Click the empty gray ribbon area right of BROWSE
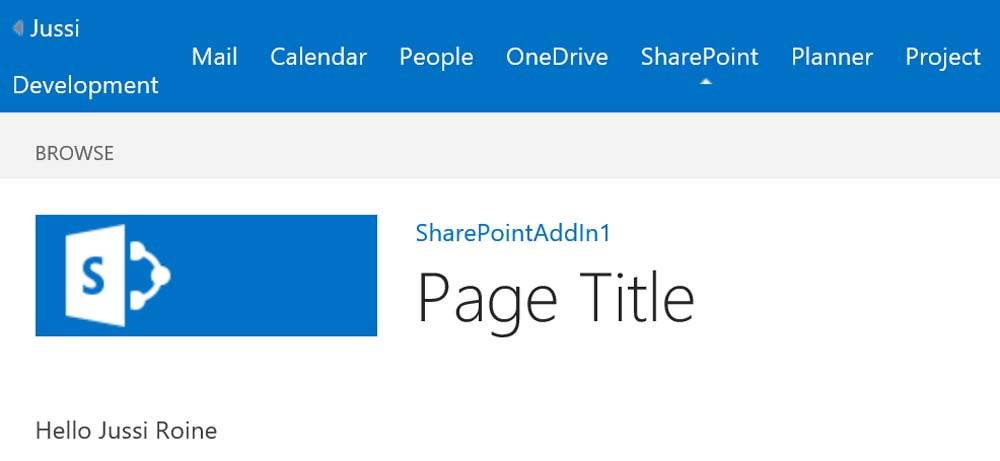Image resolution: width=1000 pixels, height=461 pixels. (550, 154)
